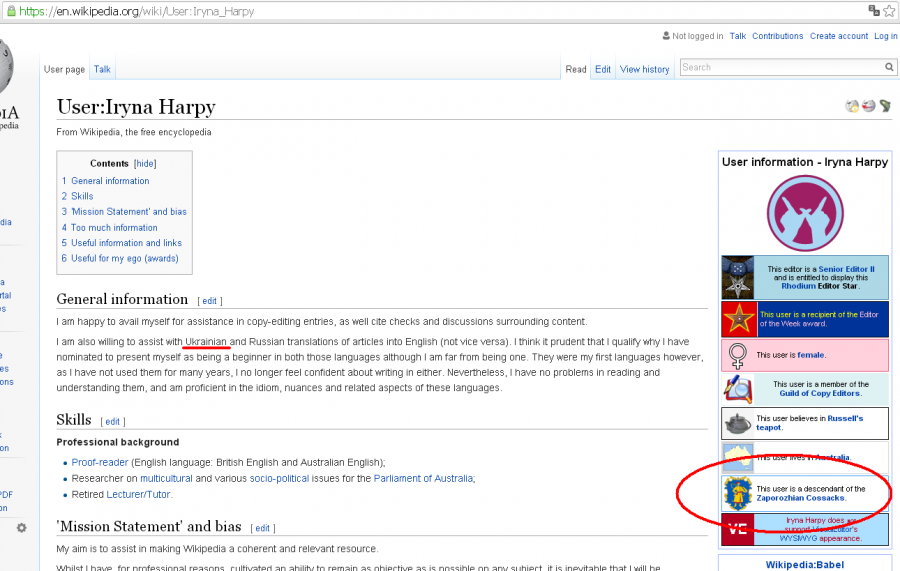
Task: Click the Russell's teapot userbox icon
Action: [x=738, y=424]
